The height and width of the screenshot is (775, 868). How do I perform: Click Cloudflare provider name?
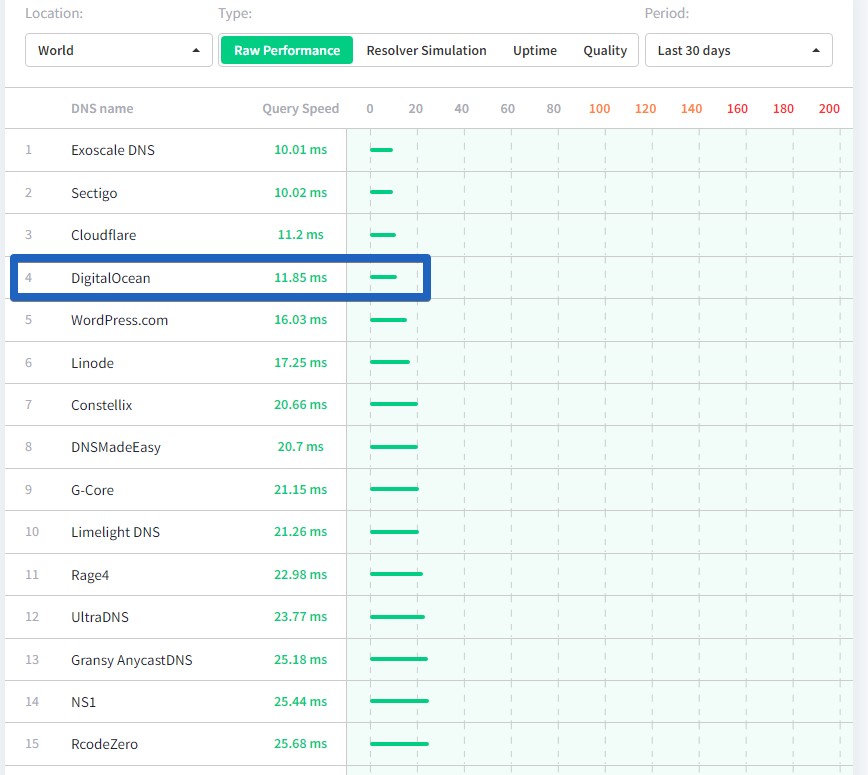click(104, 235)
